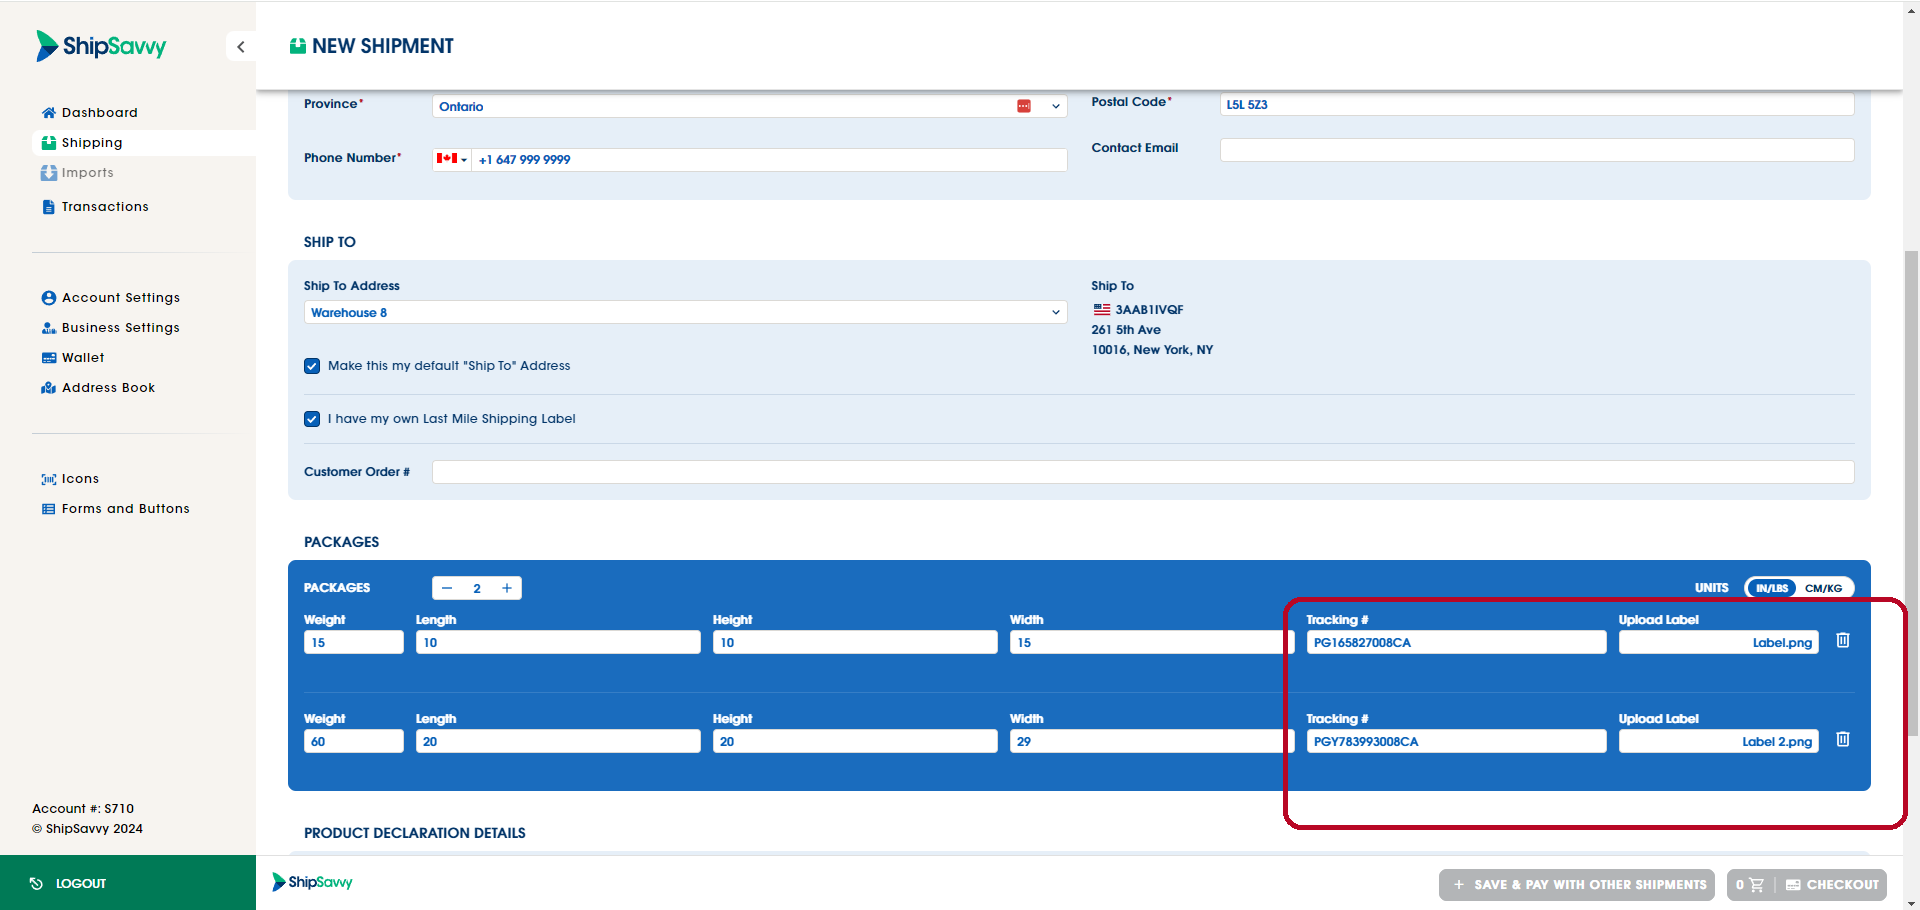Click the Contact Email field
This screenshot has width=1920, height=910.
pos(1536,150)
